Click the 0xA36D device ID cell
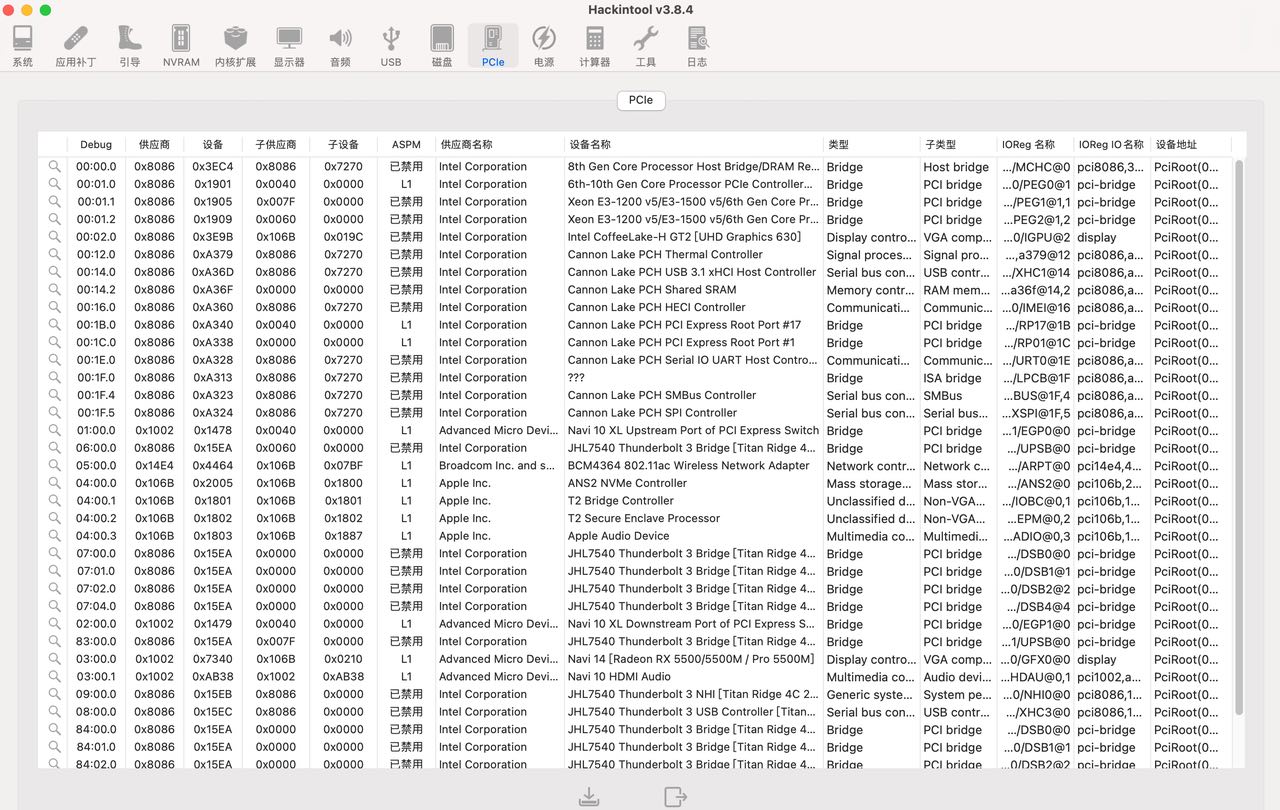Screen dimensions: 1280x810 tap(213, 272)
